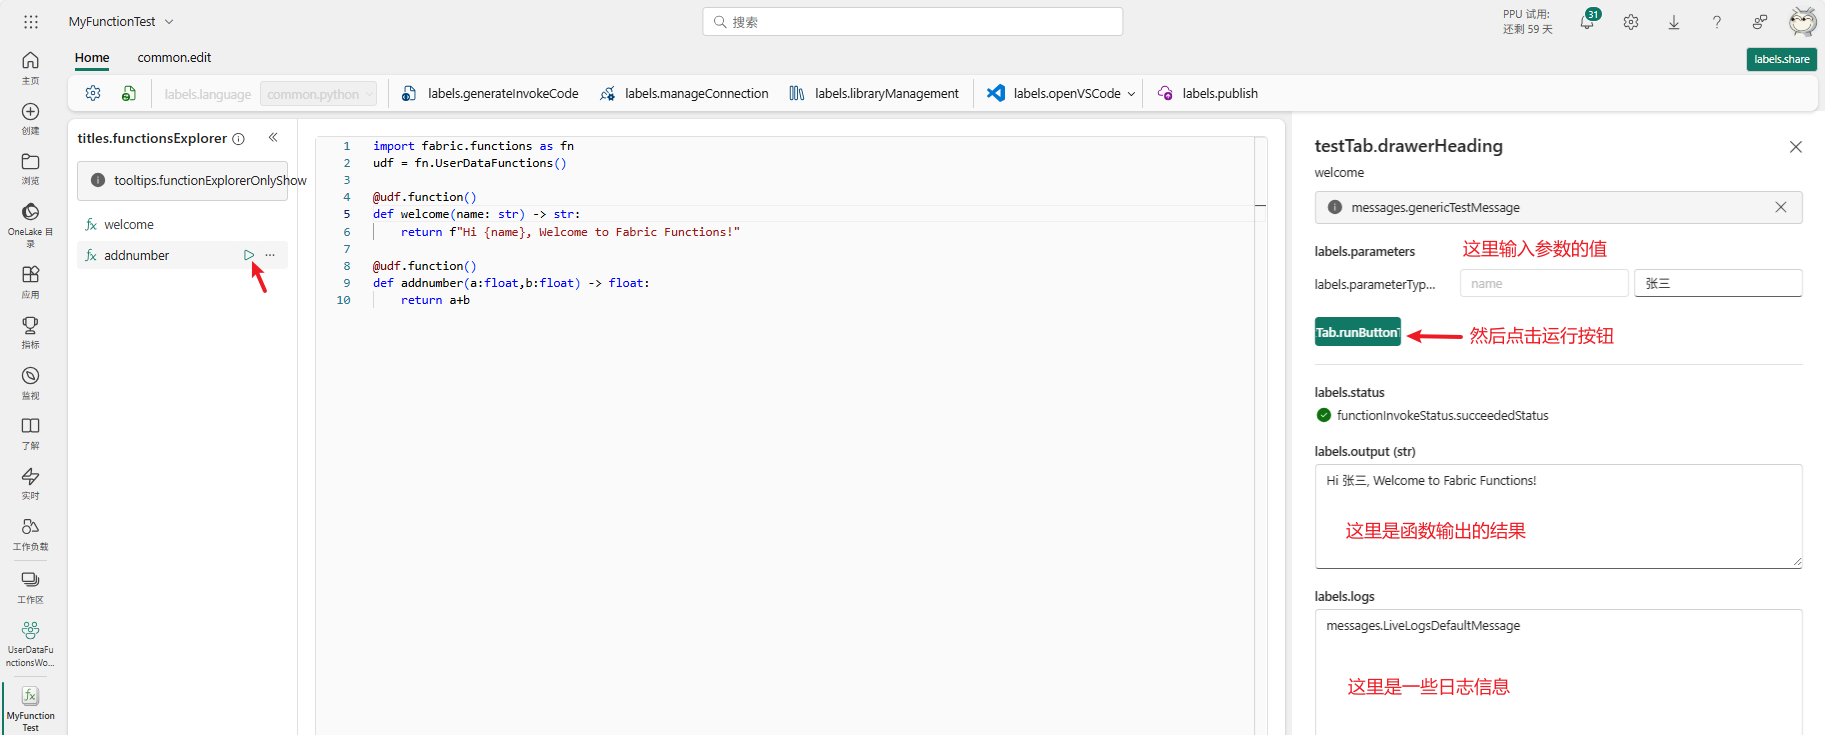Collapse the functions explorer panel
The image size is (1825, 735).
click(273, 137)
